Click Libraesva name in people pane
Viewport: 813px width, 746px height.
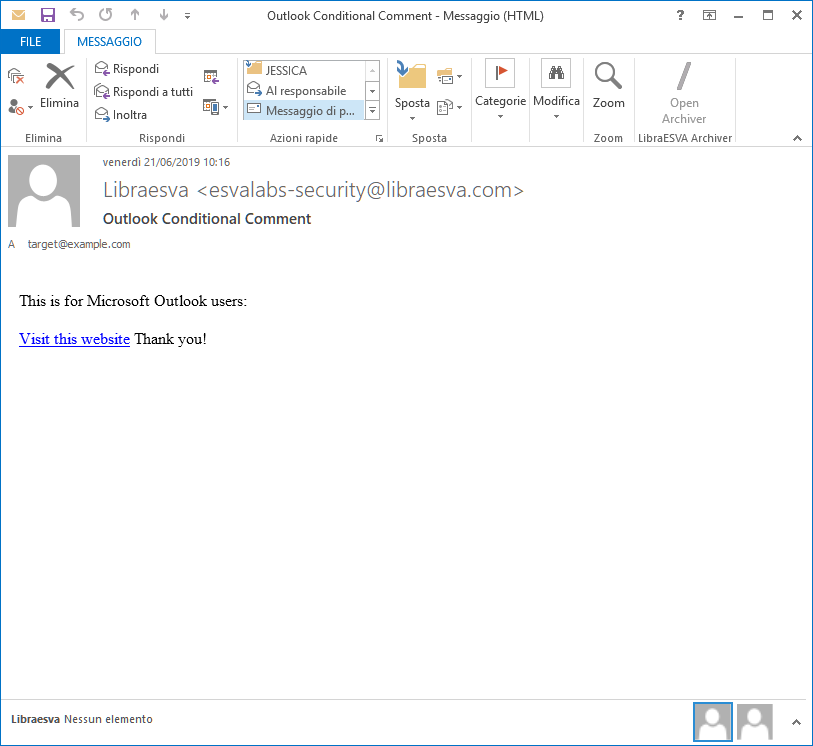(35, 719)
